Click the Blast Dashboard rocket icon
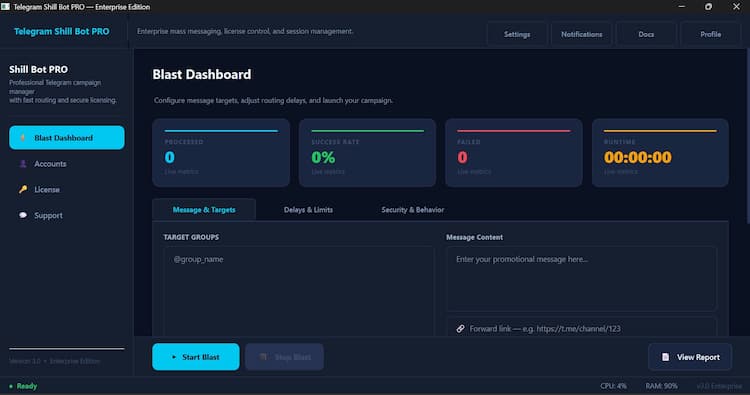 click(x=22, y=138)
